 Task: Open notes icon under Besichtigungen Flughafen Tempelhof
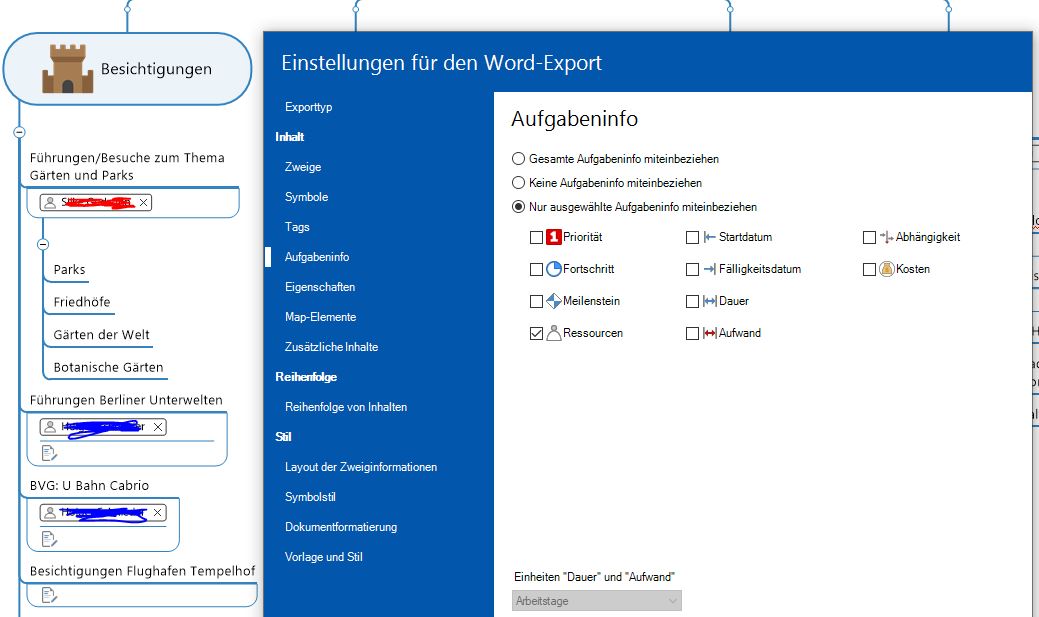pos(48,595)
